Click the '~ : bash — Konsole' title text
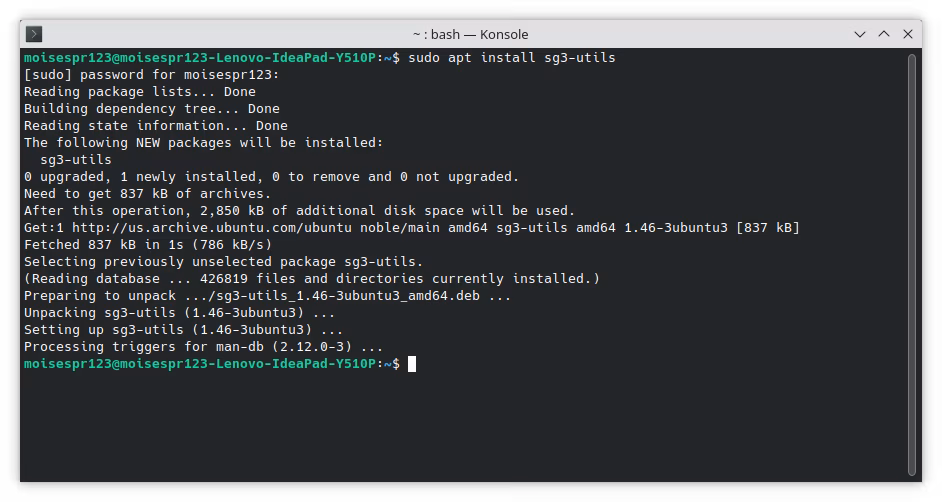The image size is (942, 502). (x=470, y=35)
